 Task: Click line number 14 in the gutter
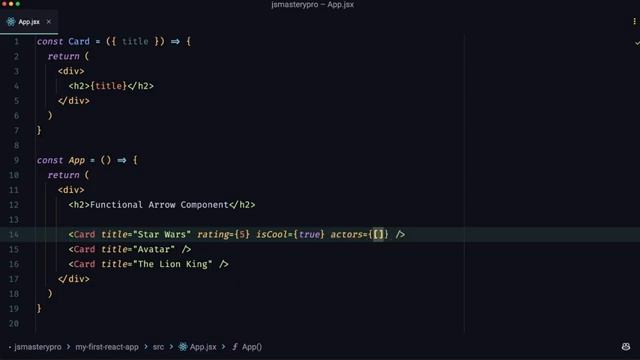click(x=14, y=235)
